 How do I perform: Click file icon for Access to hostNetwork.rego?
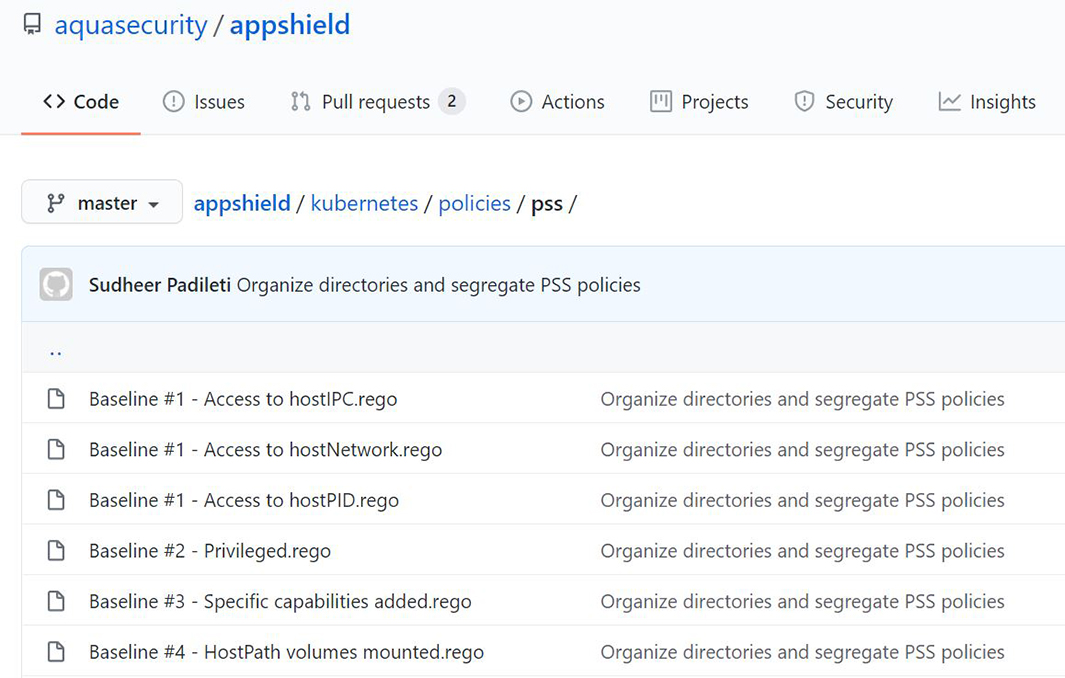click(56, 449)
